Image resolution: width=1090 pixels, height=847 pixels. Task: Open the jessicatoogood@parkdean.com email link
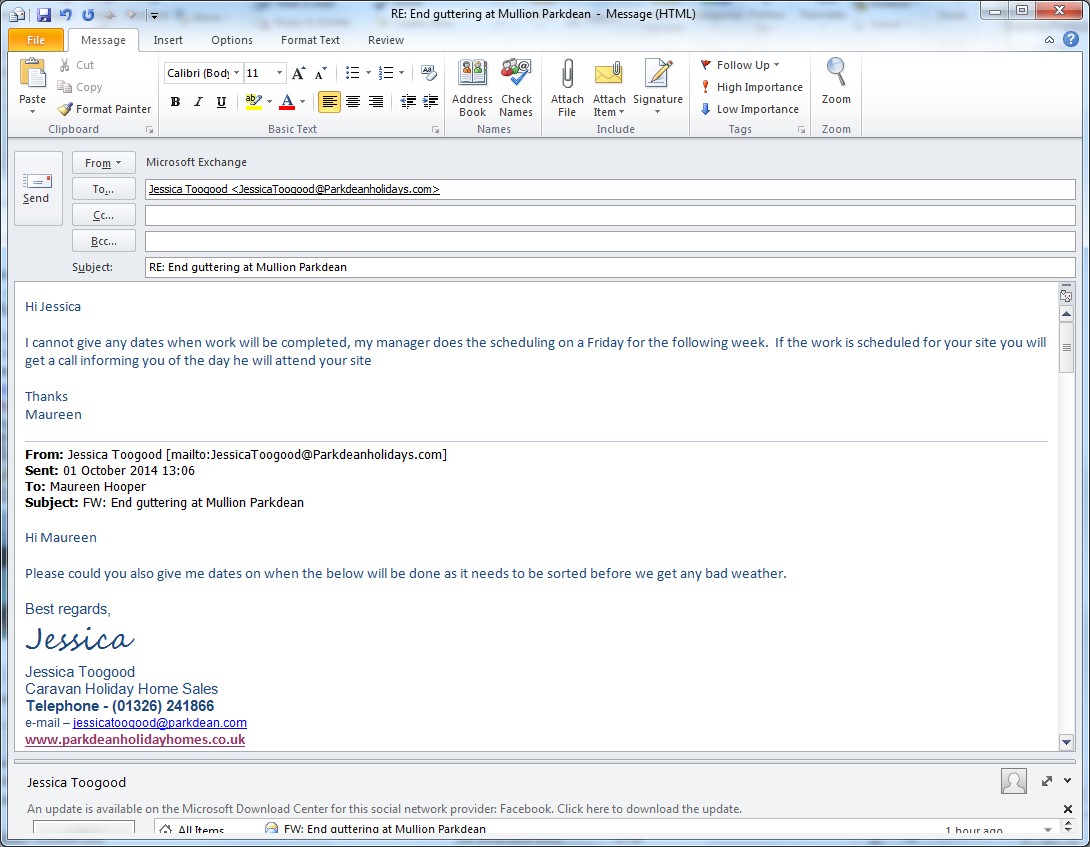click(x=160, y=723)
